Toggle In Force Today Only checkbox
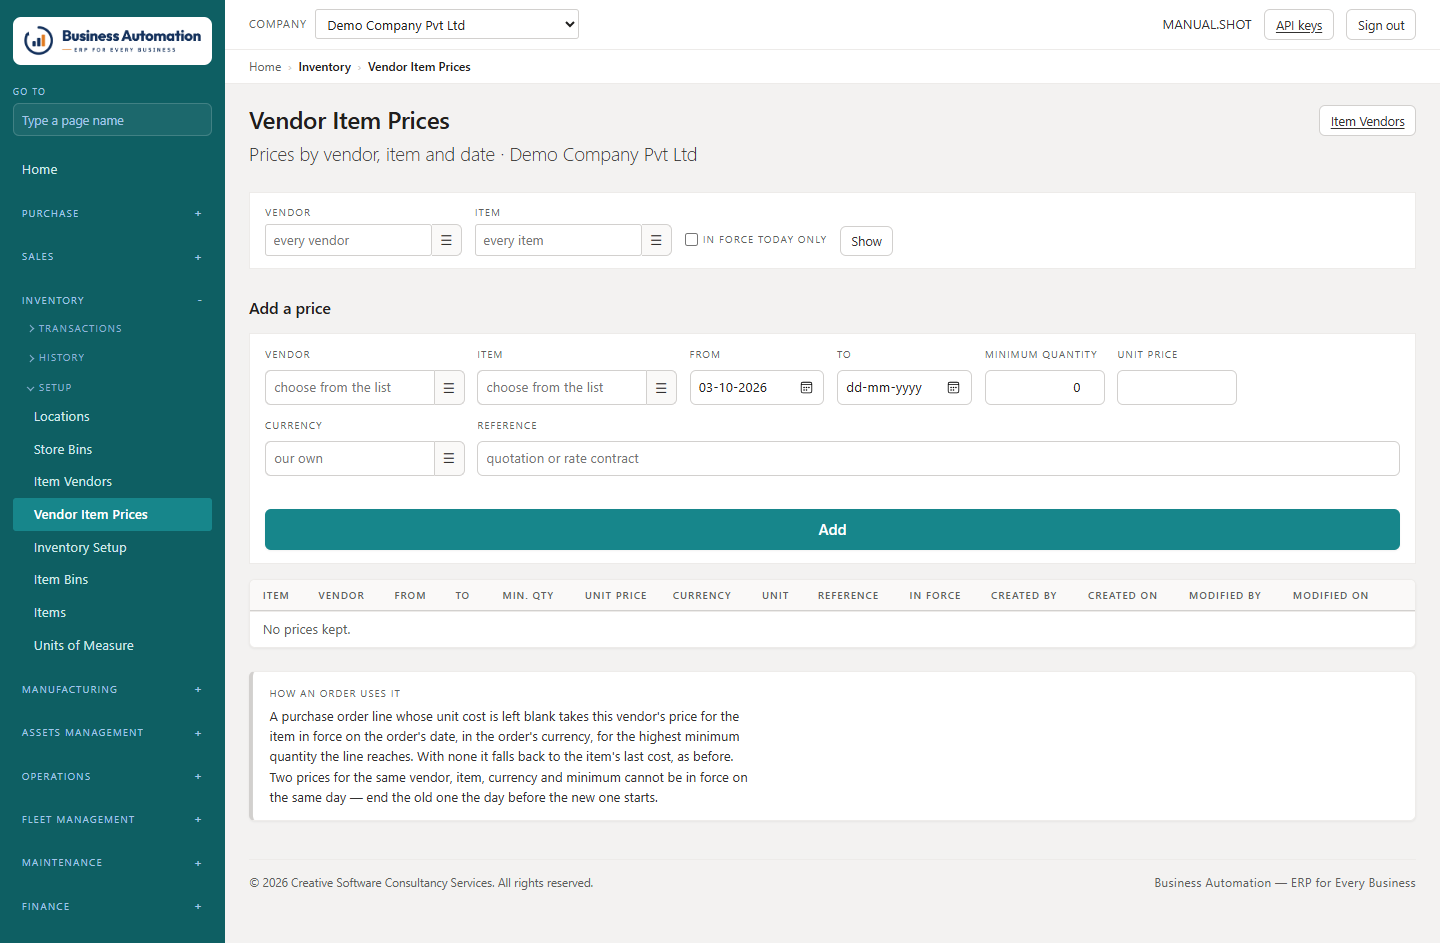Screen dimensions: 1440x943 pos(691,240)
